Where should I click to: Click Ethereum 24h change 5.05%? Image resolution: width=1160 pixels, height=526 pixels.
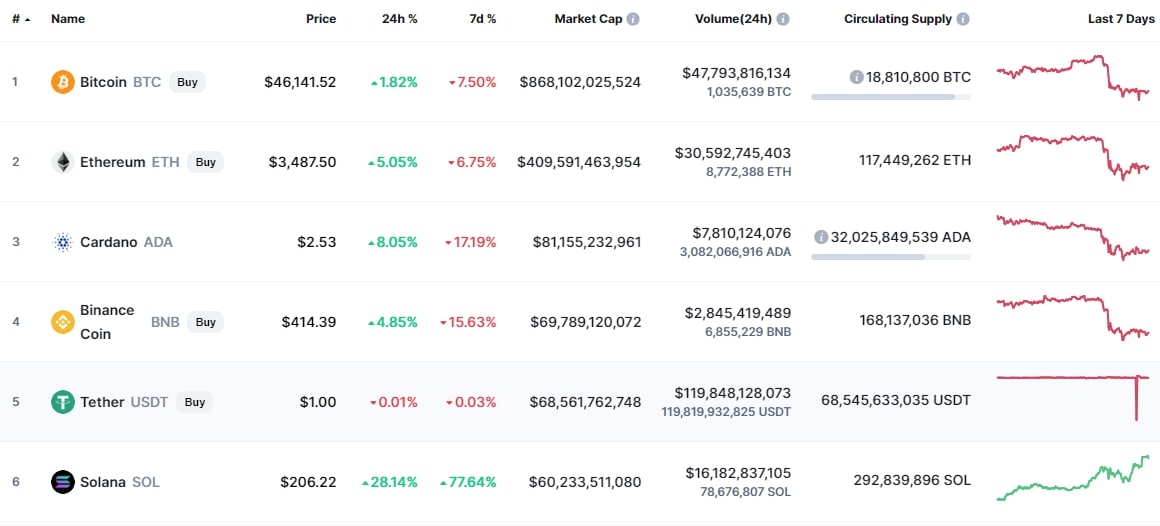394,162
